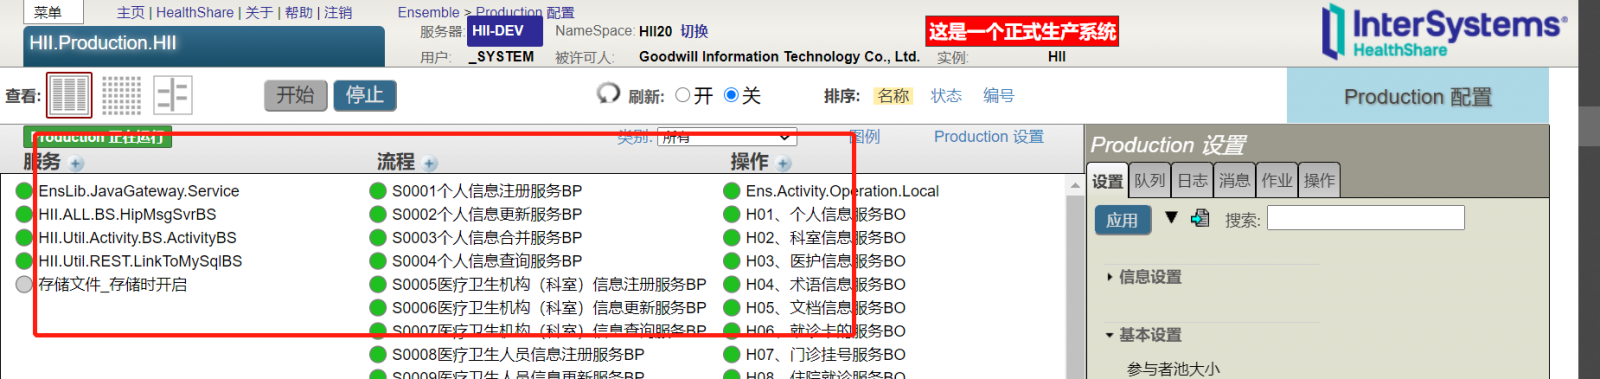The width and height of the screenshot is (1600, 379).
Task: Add a new operation next to 操作
Action: [x=784, y=163]
